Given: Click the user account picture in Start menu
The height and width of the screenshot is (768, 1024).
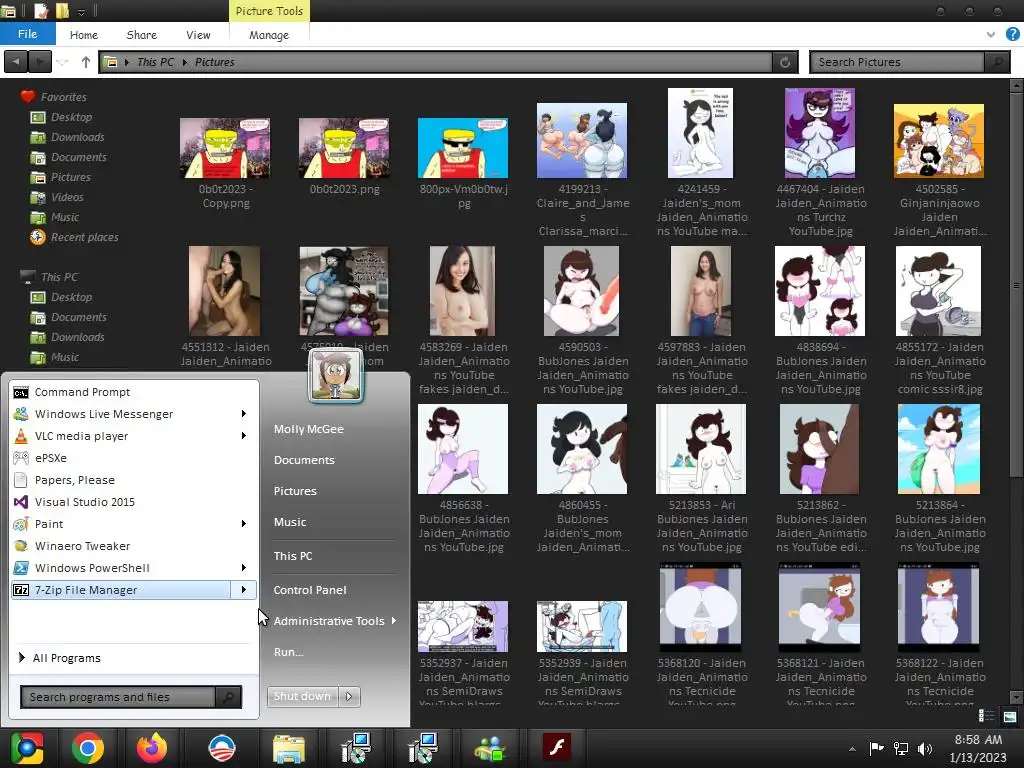Looking at the screenshot, I should click(336, 376).
